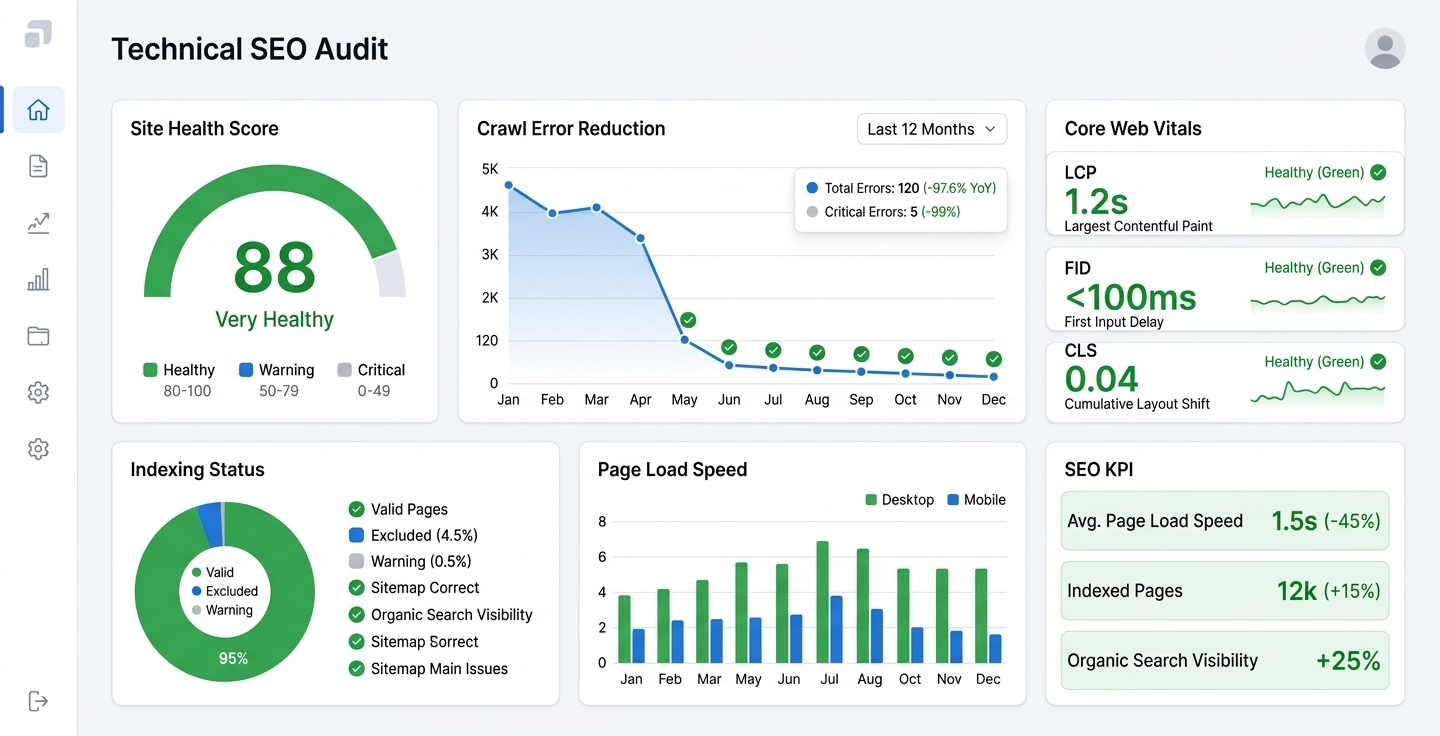Open the LCP Largest Contentful Paint card
The width and height of the screenshot is (1440, 736).
tap(1225, 194)
